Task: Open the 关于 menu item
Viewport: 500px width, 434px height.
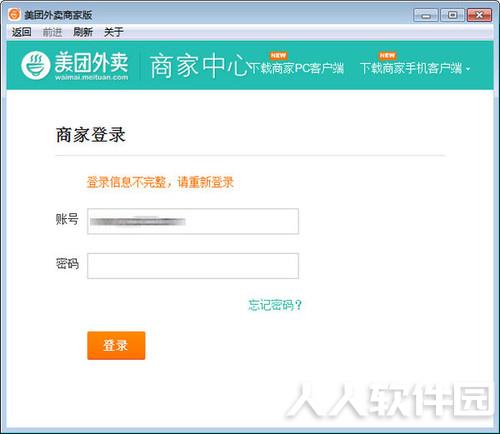Action: coord(114,32)
